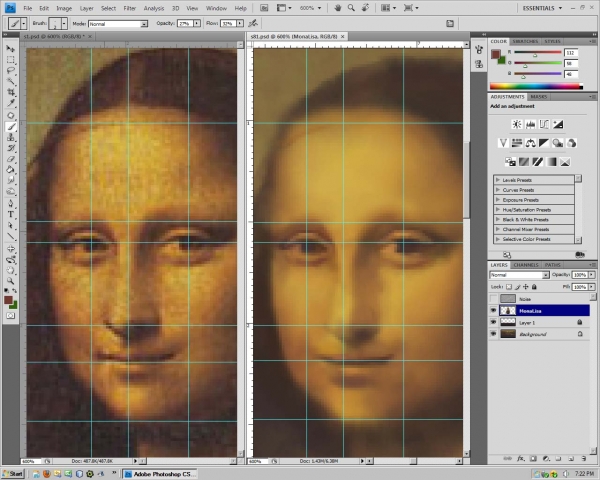600x480 pixels.
Task: Show the Noise layer
Action: (494, 299)
